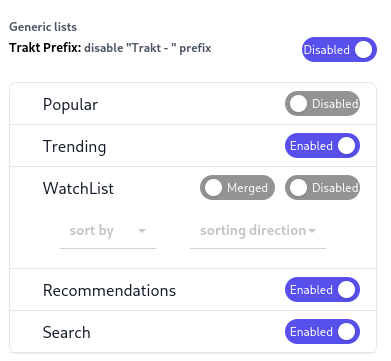Click the Recommendations row label

click(109, 290)
